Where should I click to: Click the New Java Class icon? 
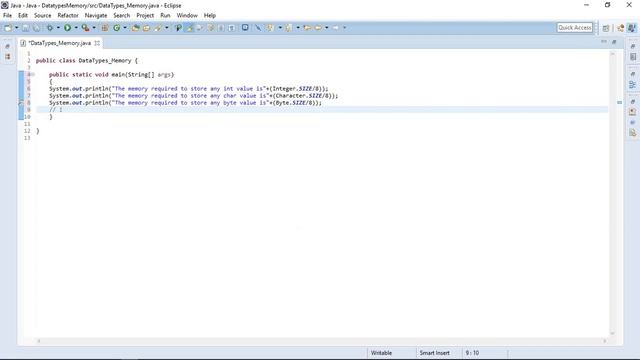pos(117,28)
